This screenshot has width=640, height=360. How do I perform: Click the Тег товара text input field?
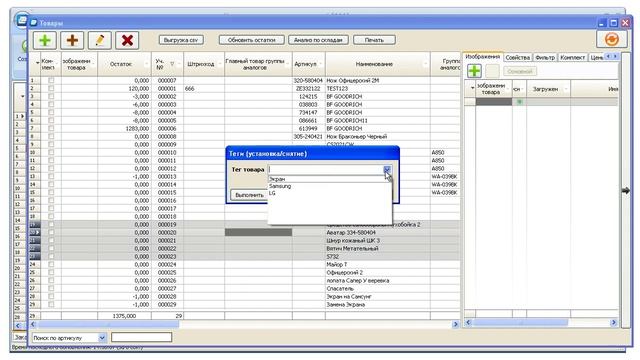point(325,169)
